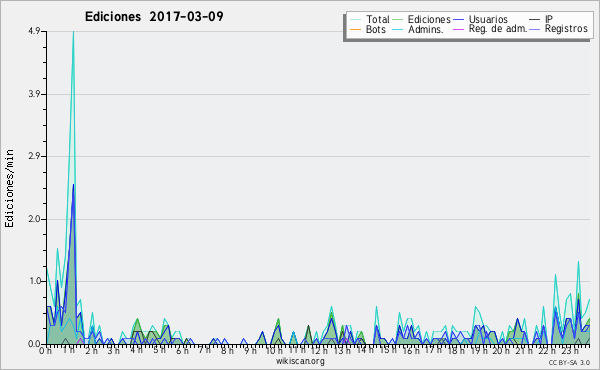The width and height of the screenshot is (600, 370).
Task: Click the '4 h' x-axis label
Action: click(x=137, y=350)
